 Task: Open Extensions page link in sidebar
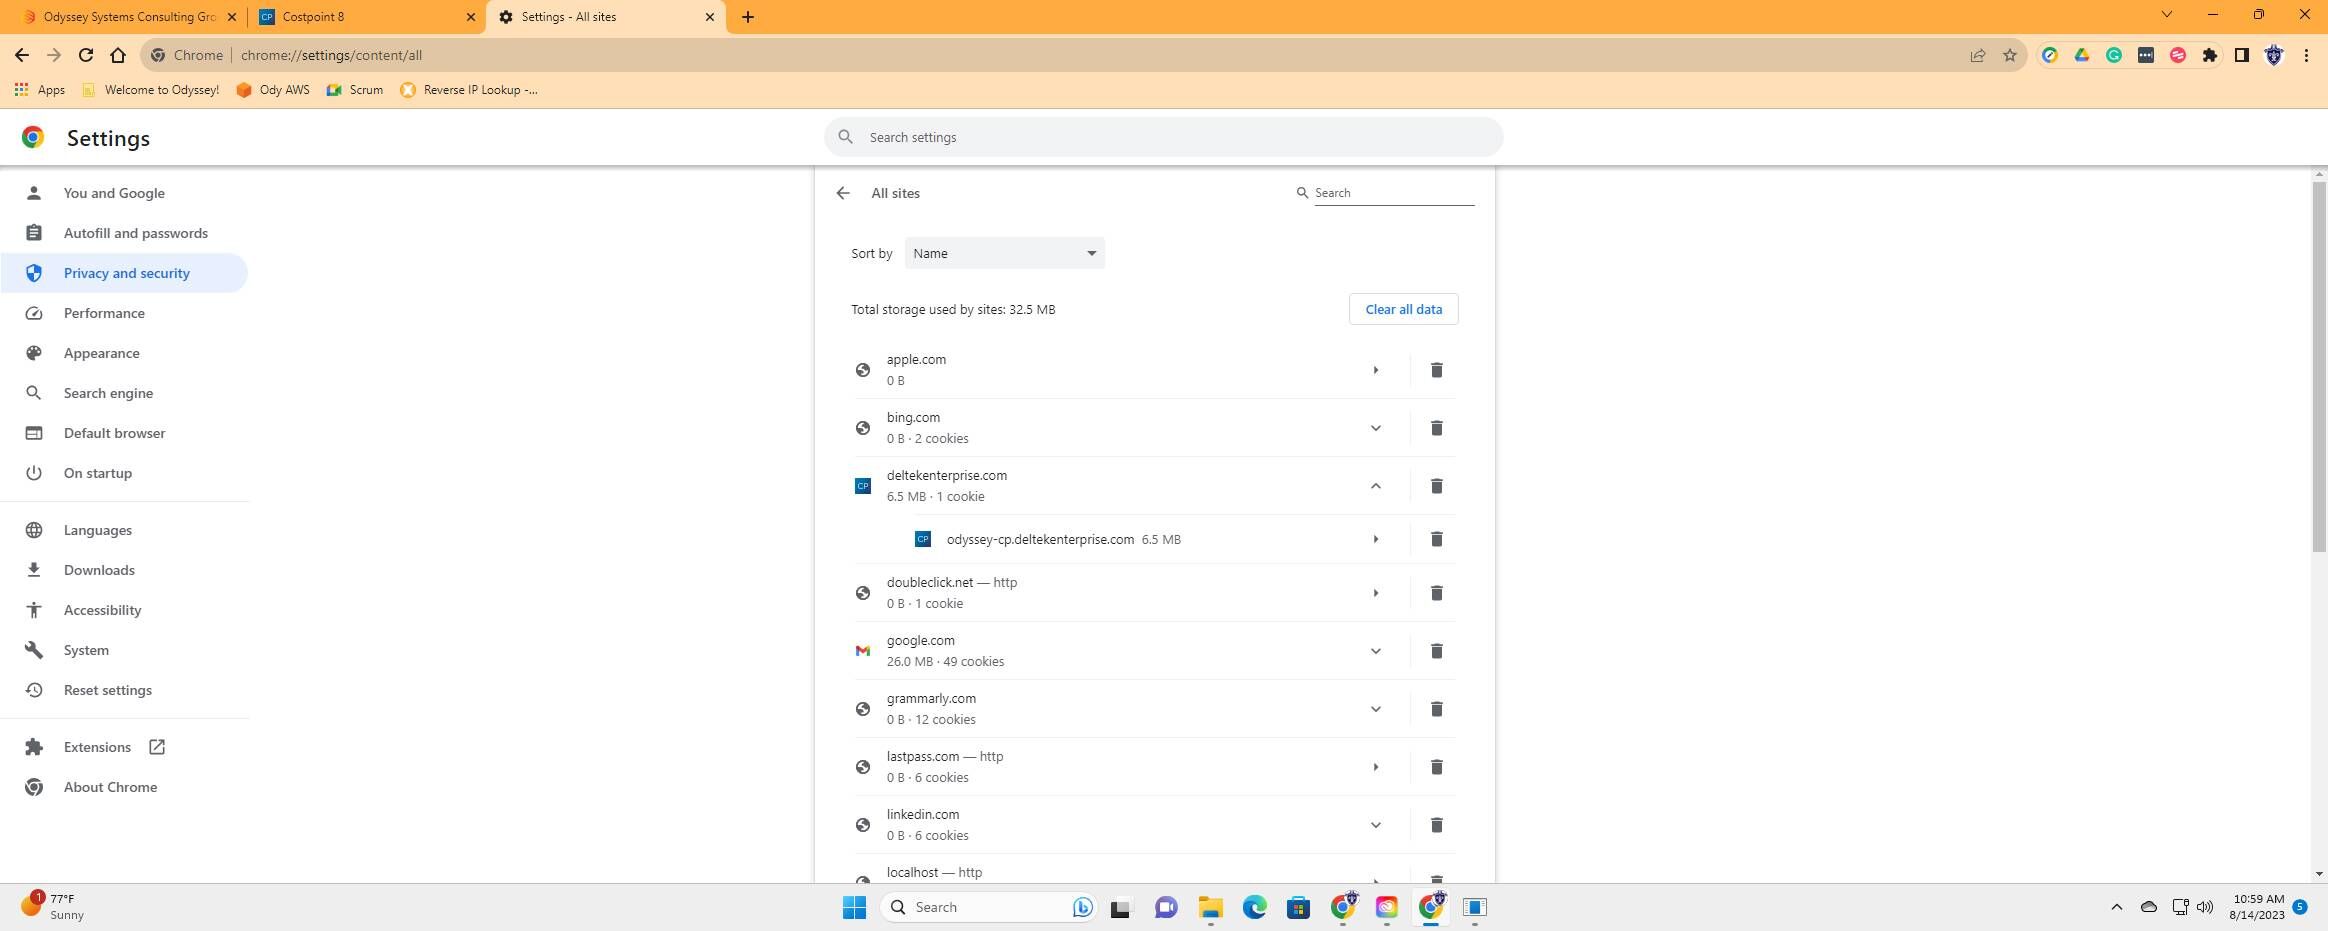point(124,747)
